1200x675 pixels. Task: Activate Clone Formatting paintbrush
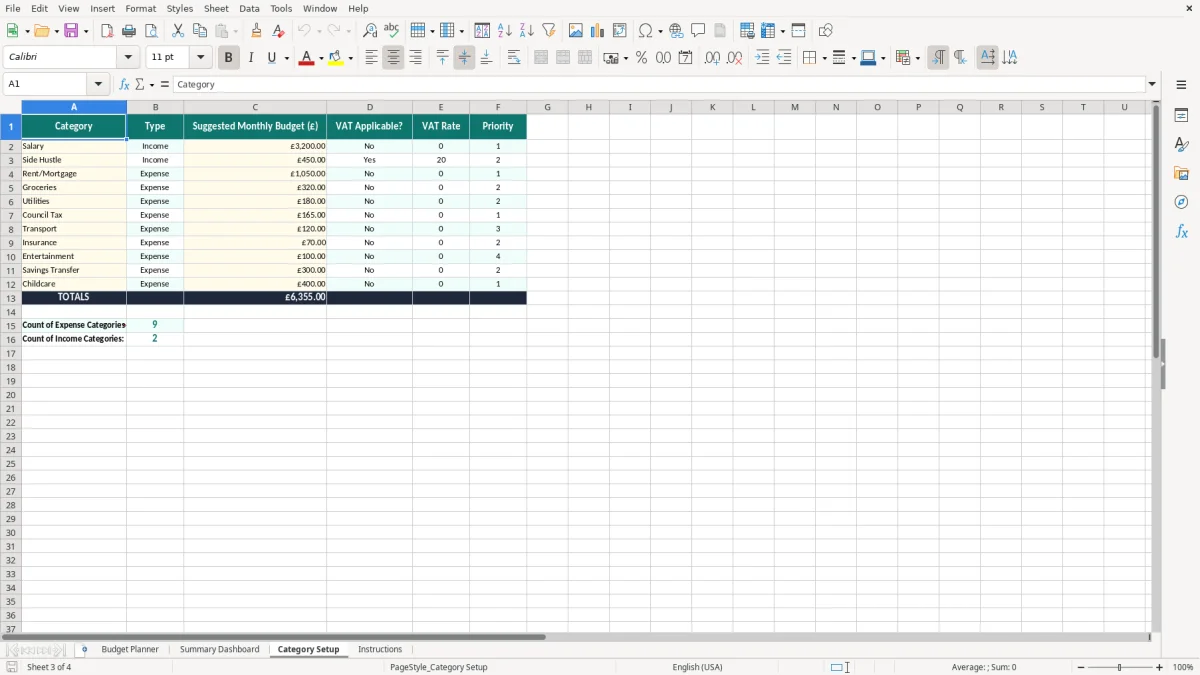pos(257,31)
